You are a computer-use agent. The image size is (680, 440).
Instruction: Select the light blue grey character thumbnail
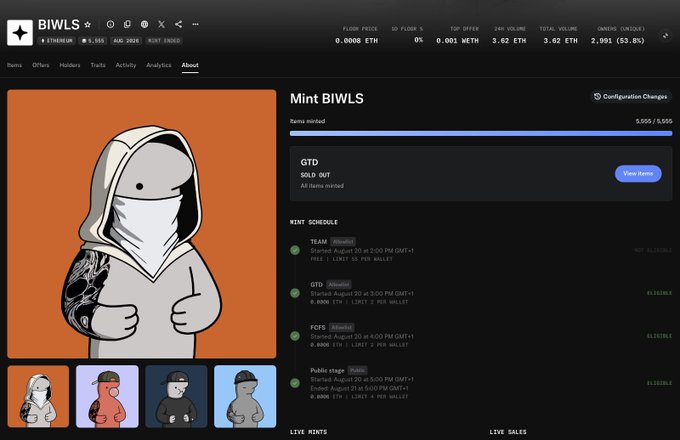(x=245, y=396)
